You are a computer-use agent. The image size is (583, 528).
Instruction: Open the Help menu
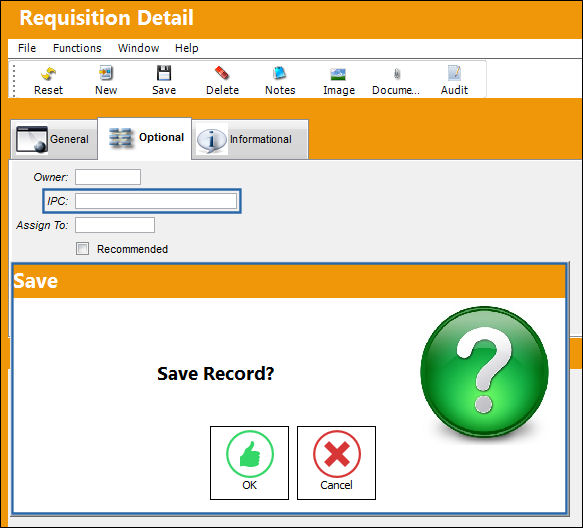(187, 48)
